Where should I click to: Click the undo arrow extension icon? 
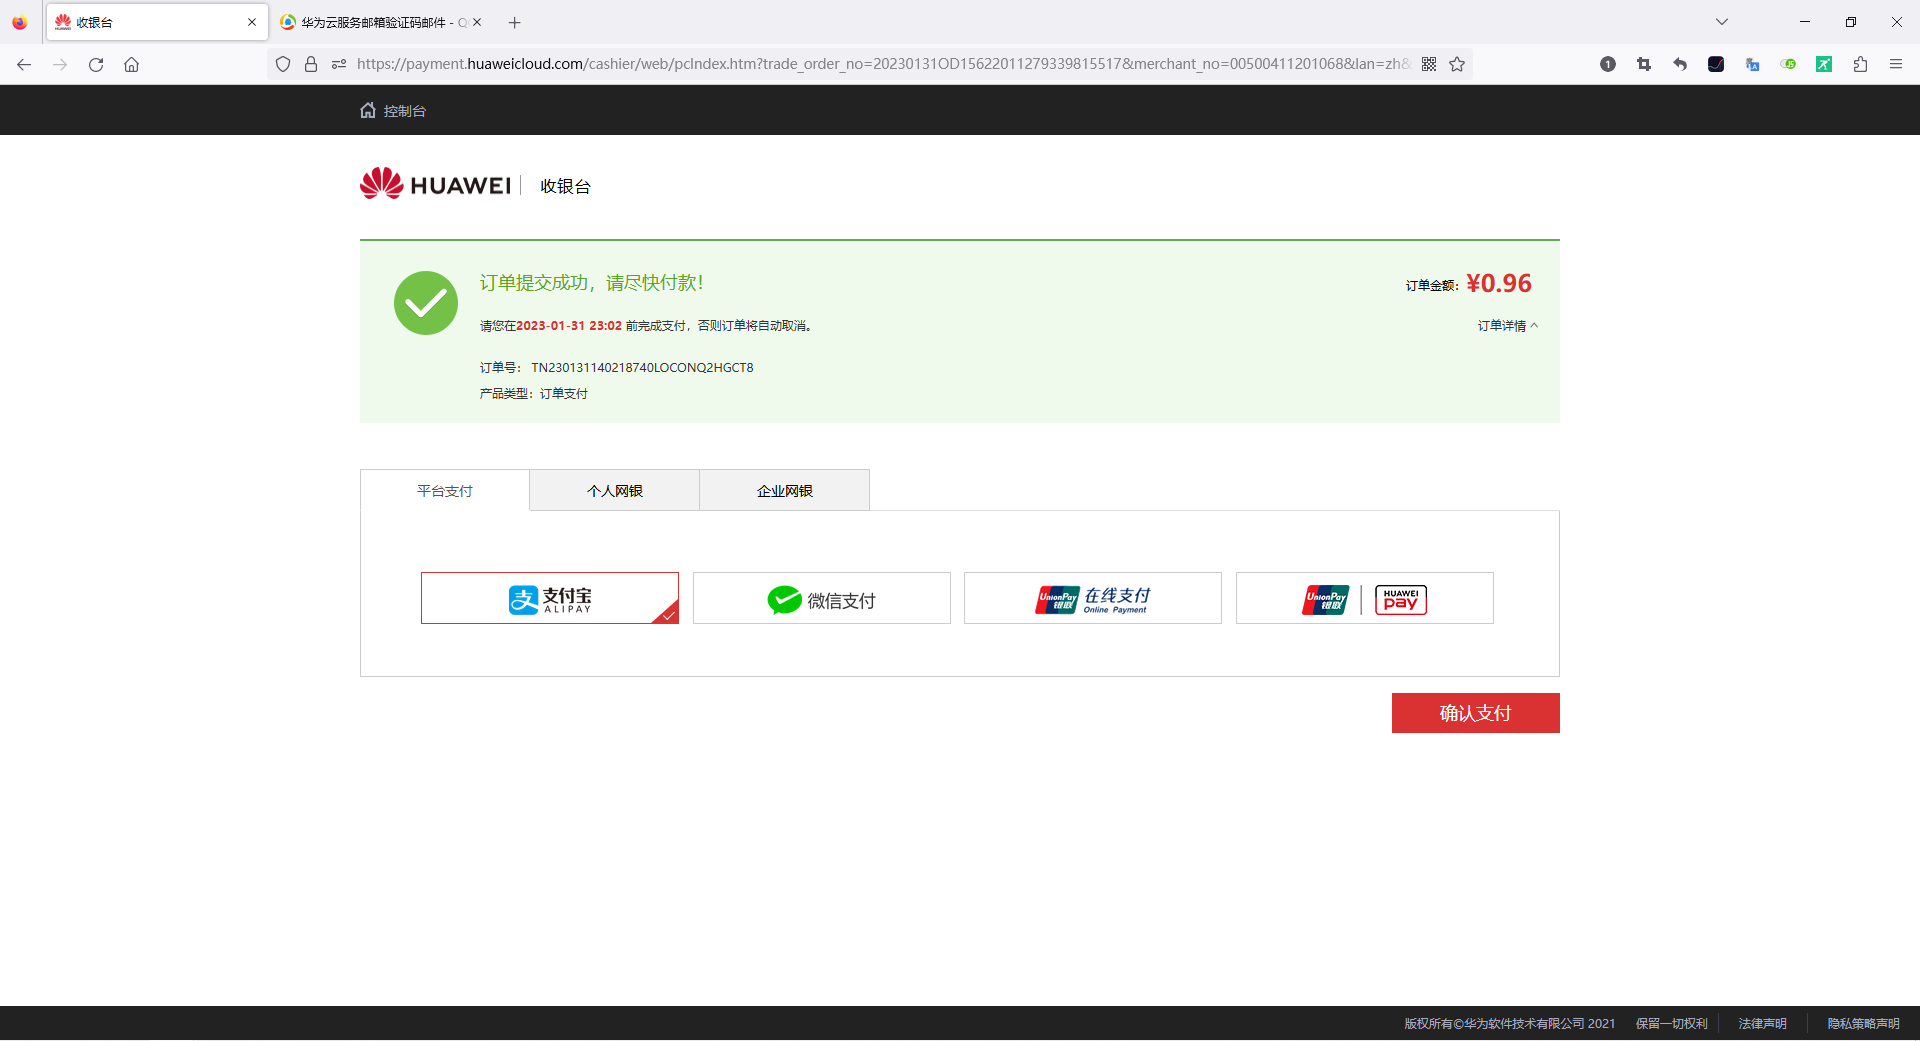tap(1680, 64)
